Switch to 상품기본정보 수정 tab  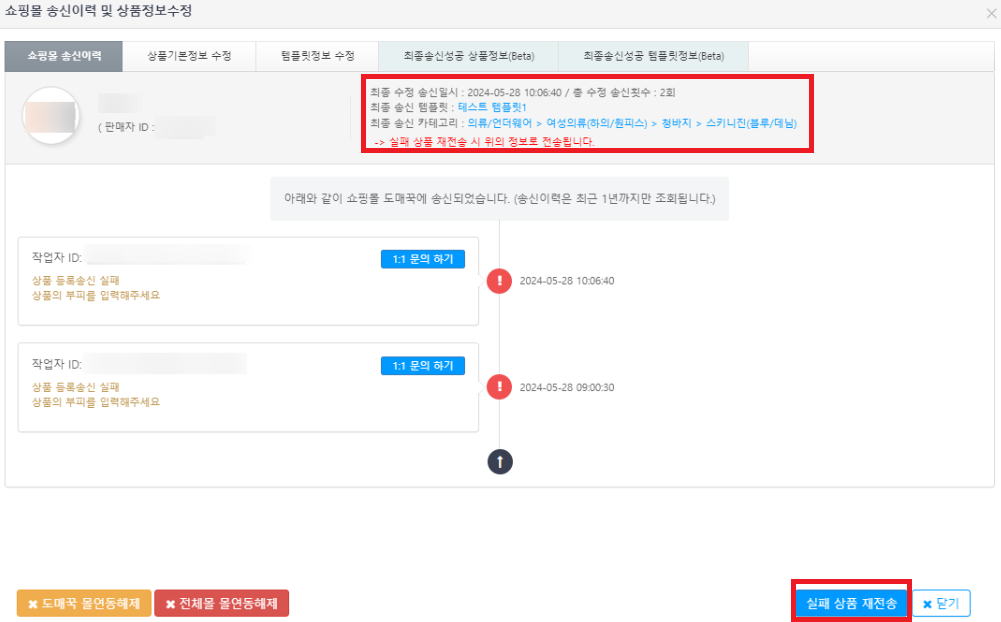[189, 56]
